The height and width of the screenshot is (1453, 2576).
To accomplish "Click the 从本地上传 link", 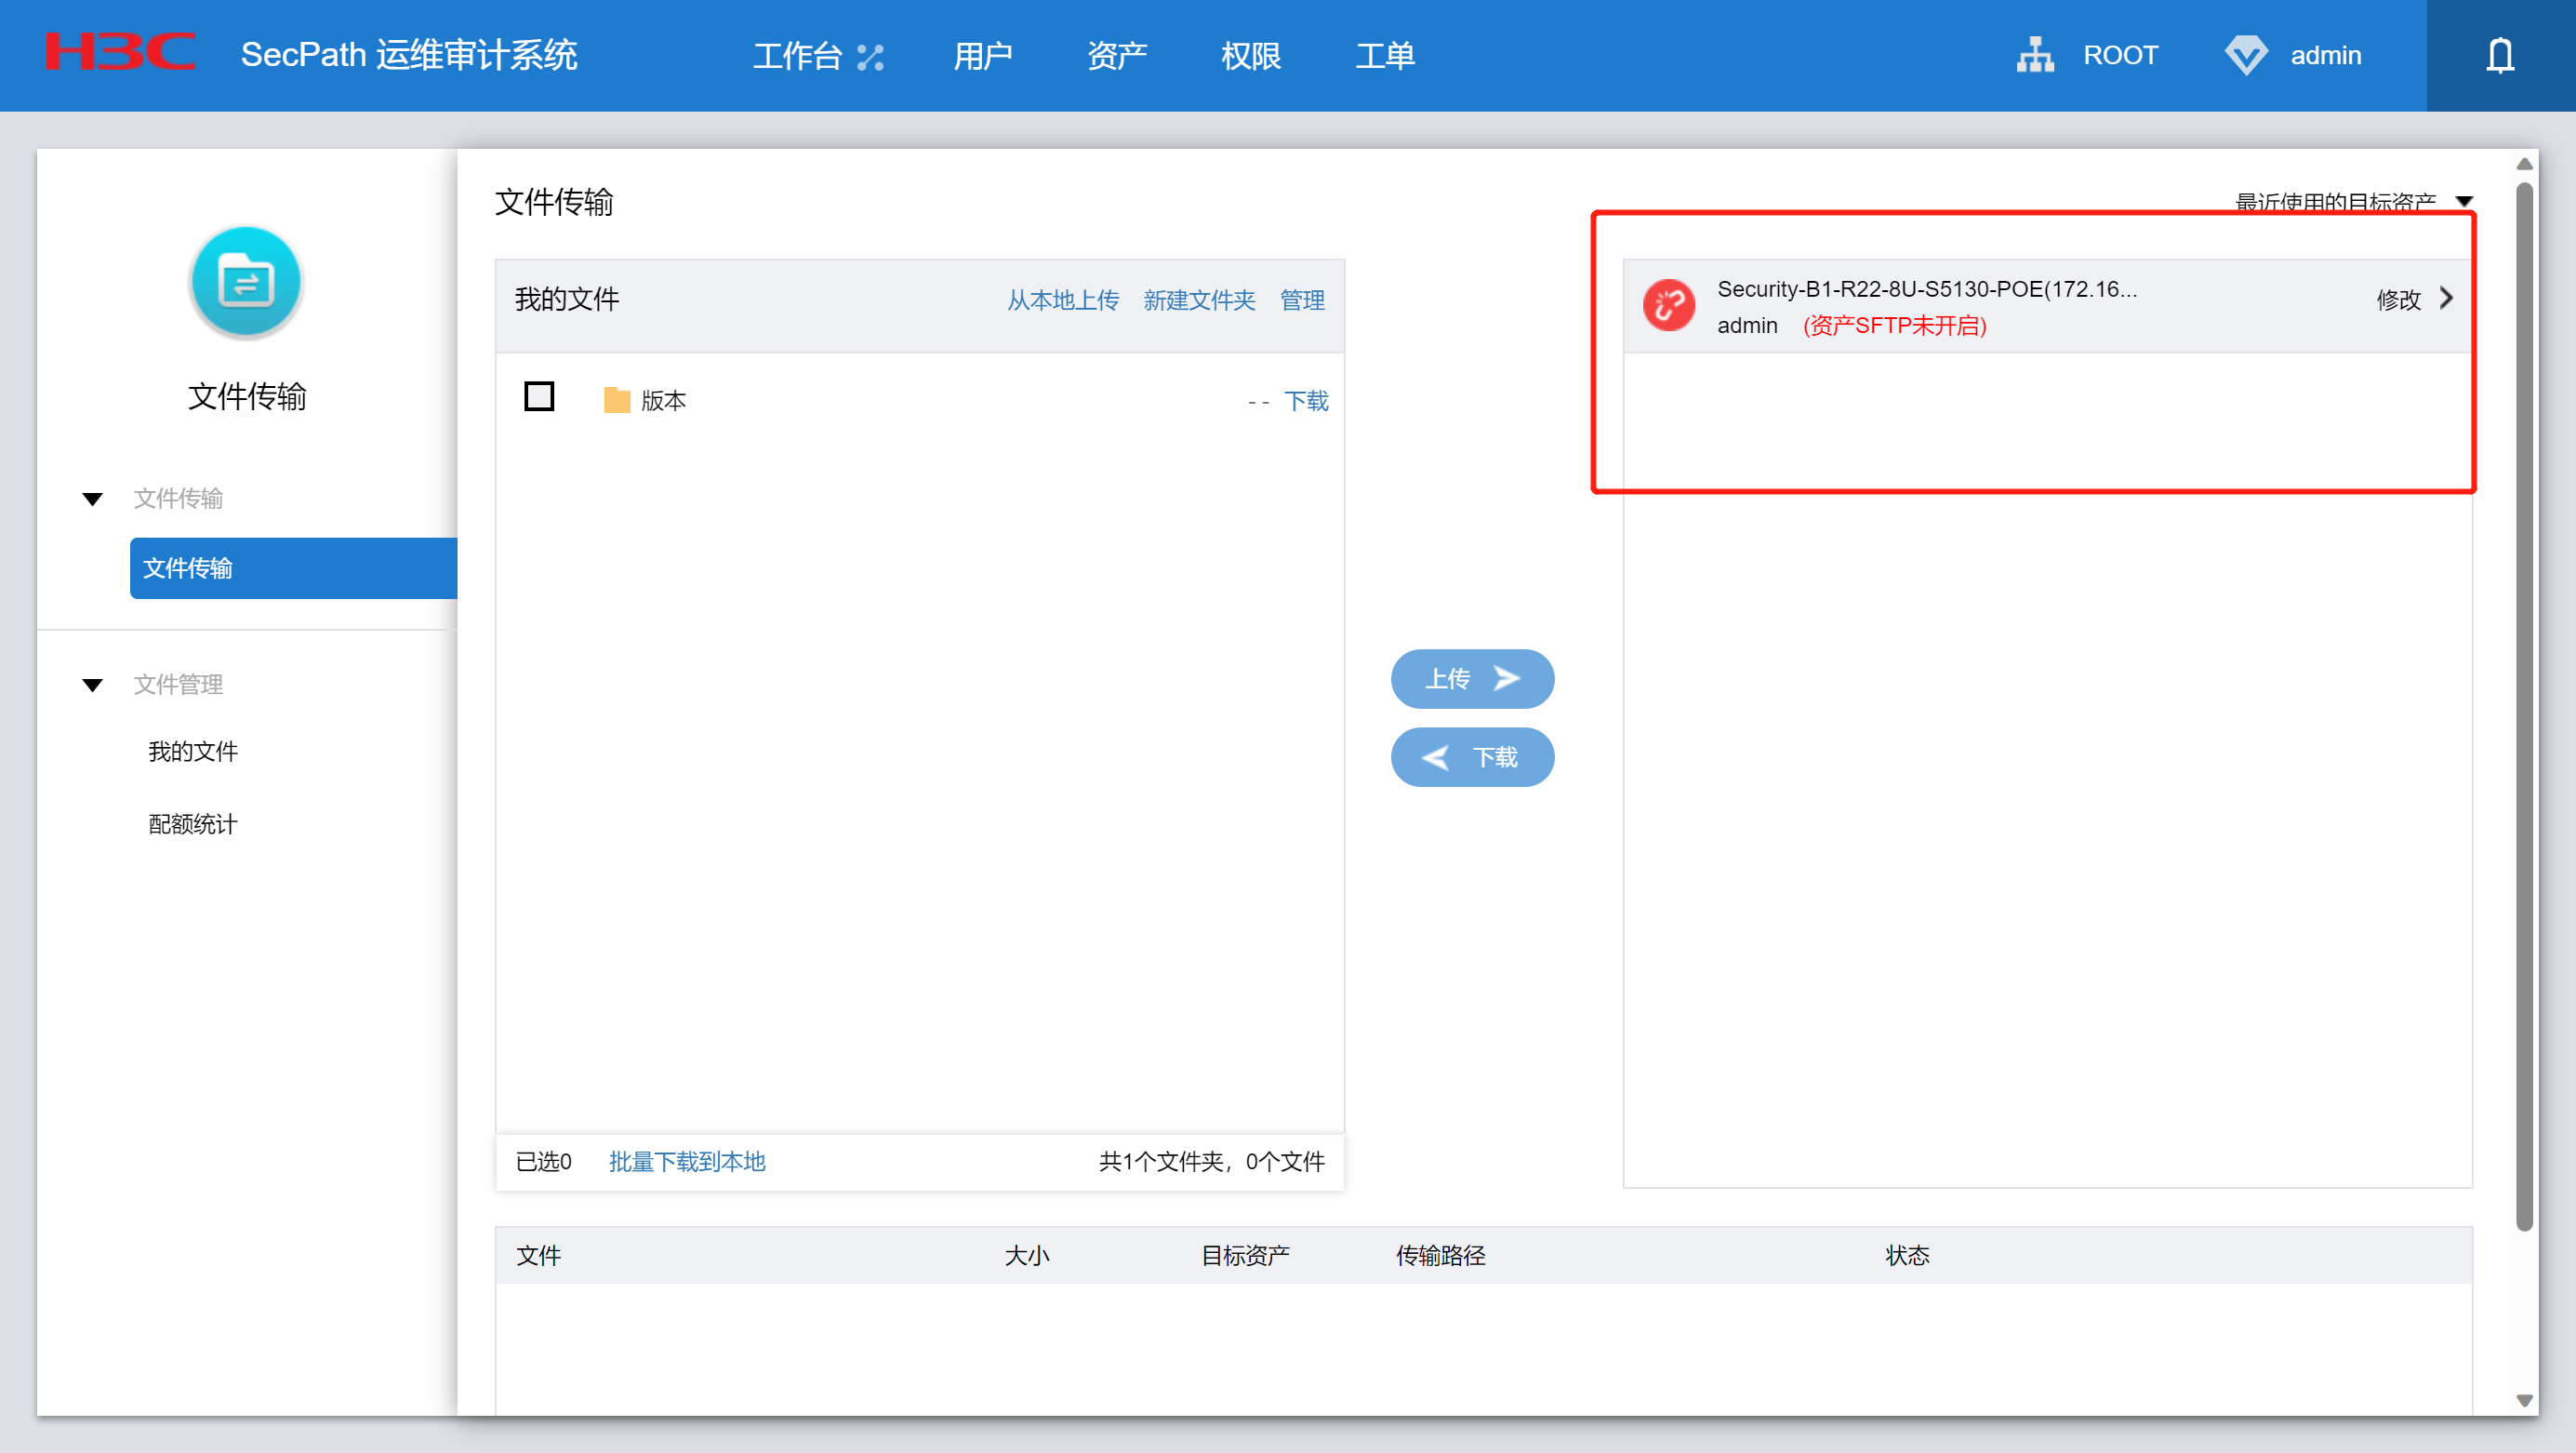I will point(1062,300).
